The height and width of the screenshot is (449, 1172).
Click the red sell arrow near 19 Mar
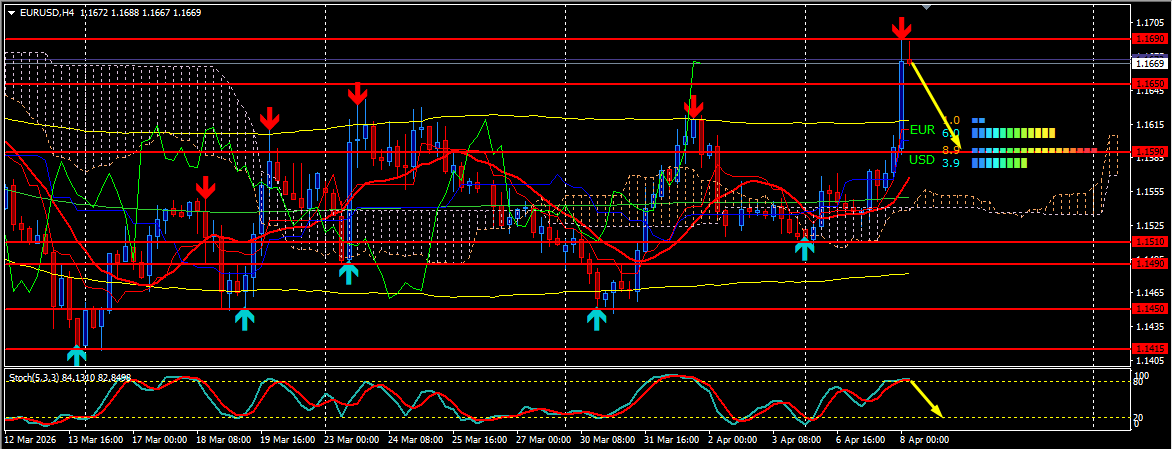(269, 118)
